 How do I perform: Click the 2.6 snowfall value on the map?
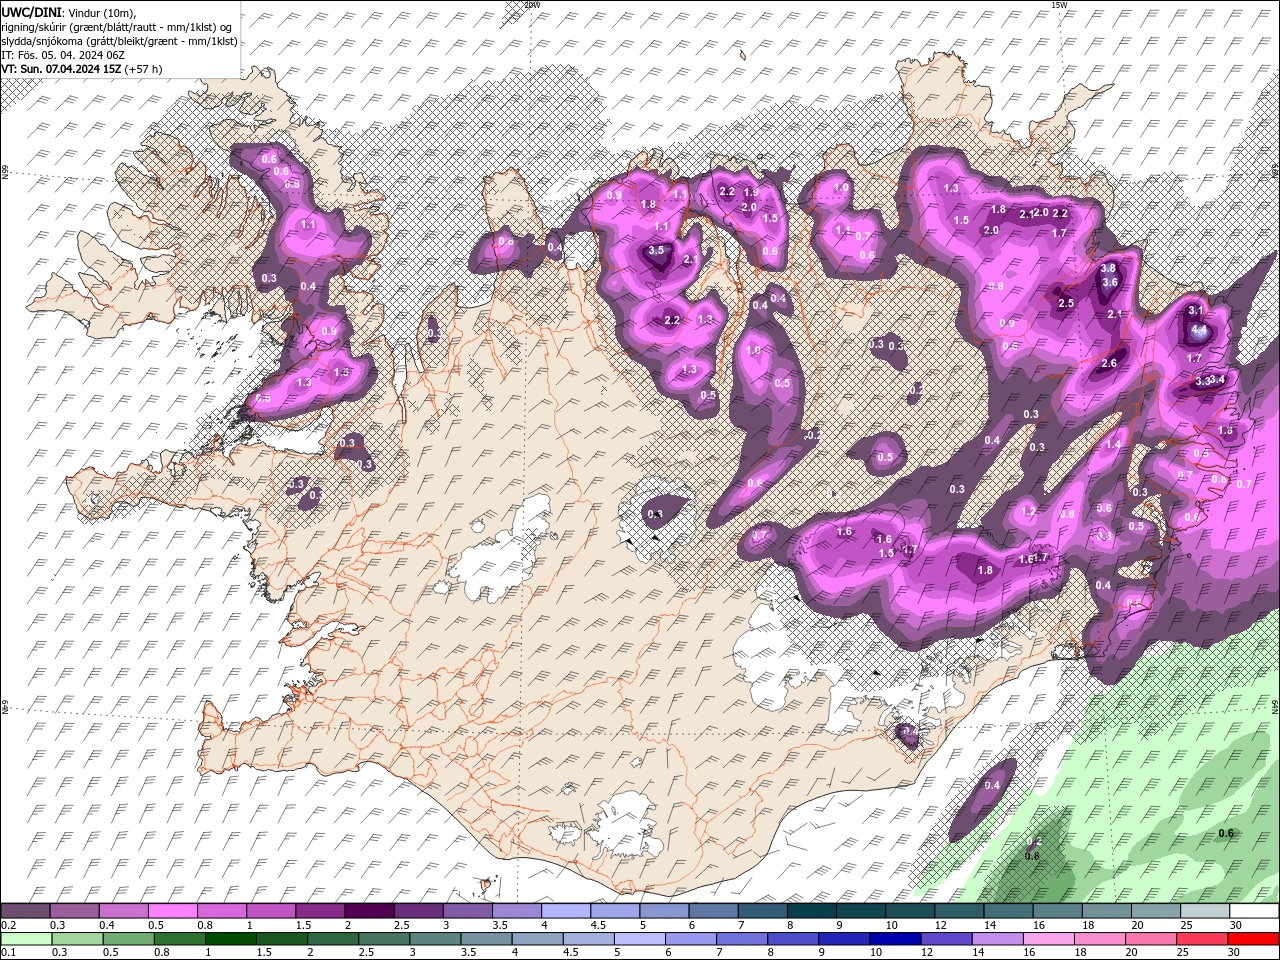click(1108, 364)
